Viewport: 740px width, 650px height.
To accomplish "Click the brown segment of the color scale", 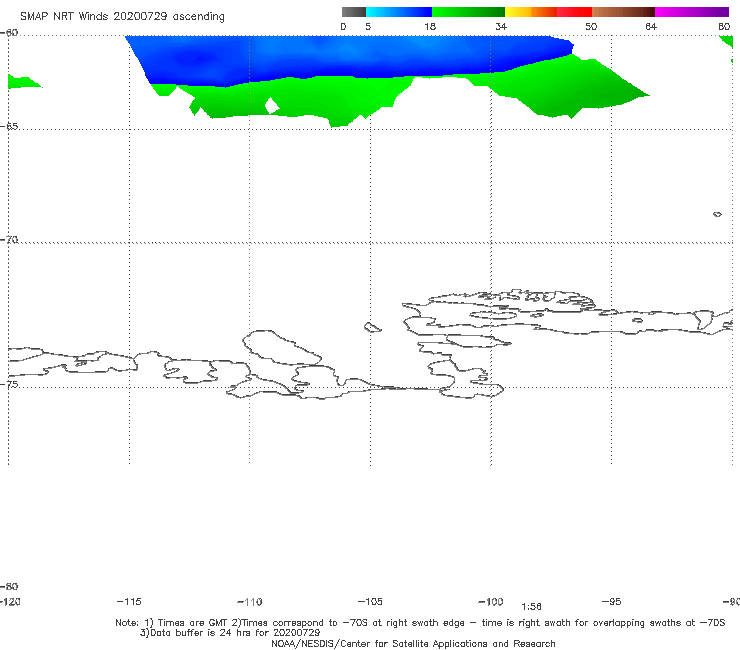I will pos(623,12).
